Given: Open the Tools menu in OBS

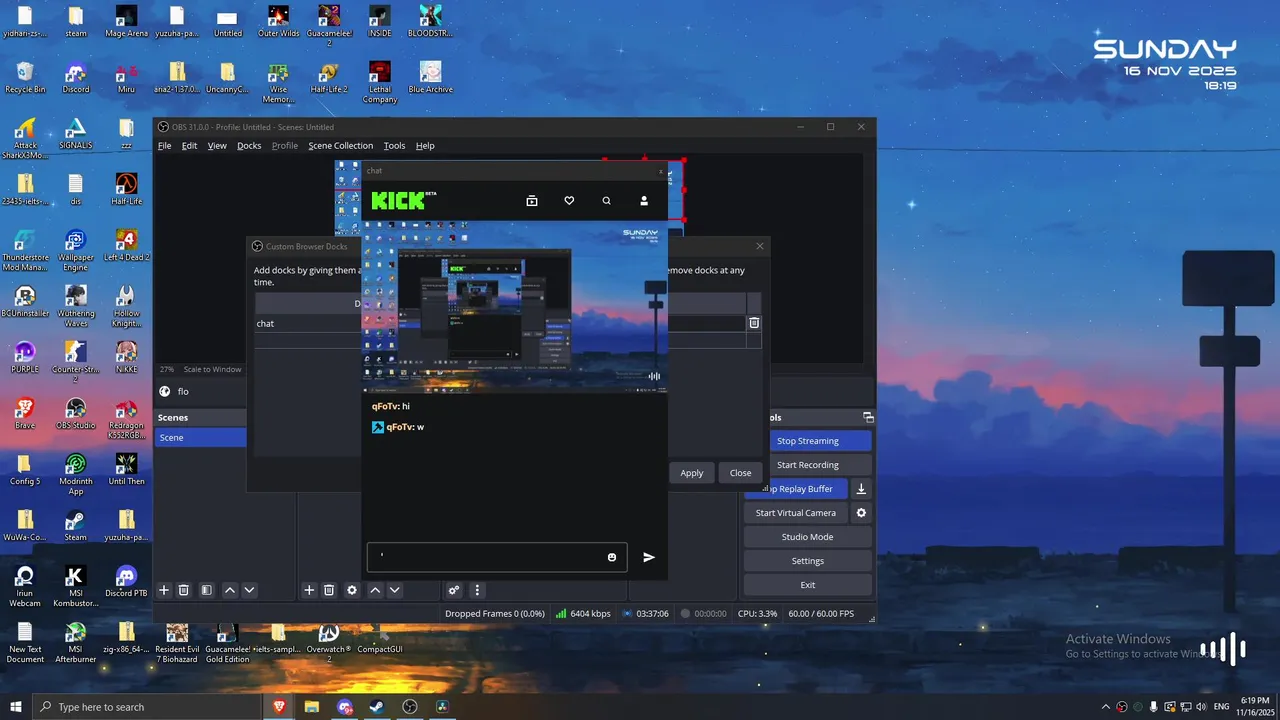Looking at the screenshot, I should 395,146.
